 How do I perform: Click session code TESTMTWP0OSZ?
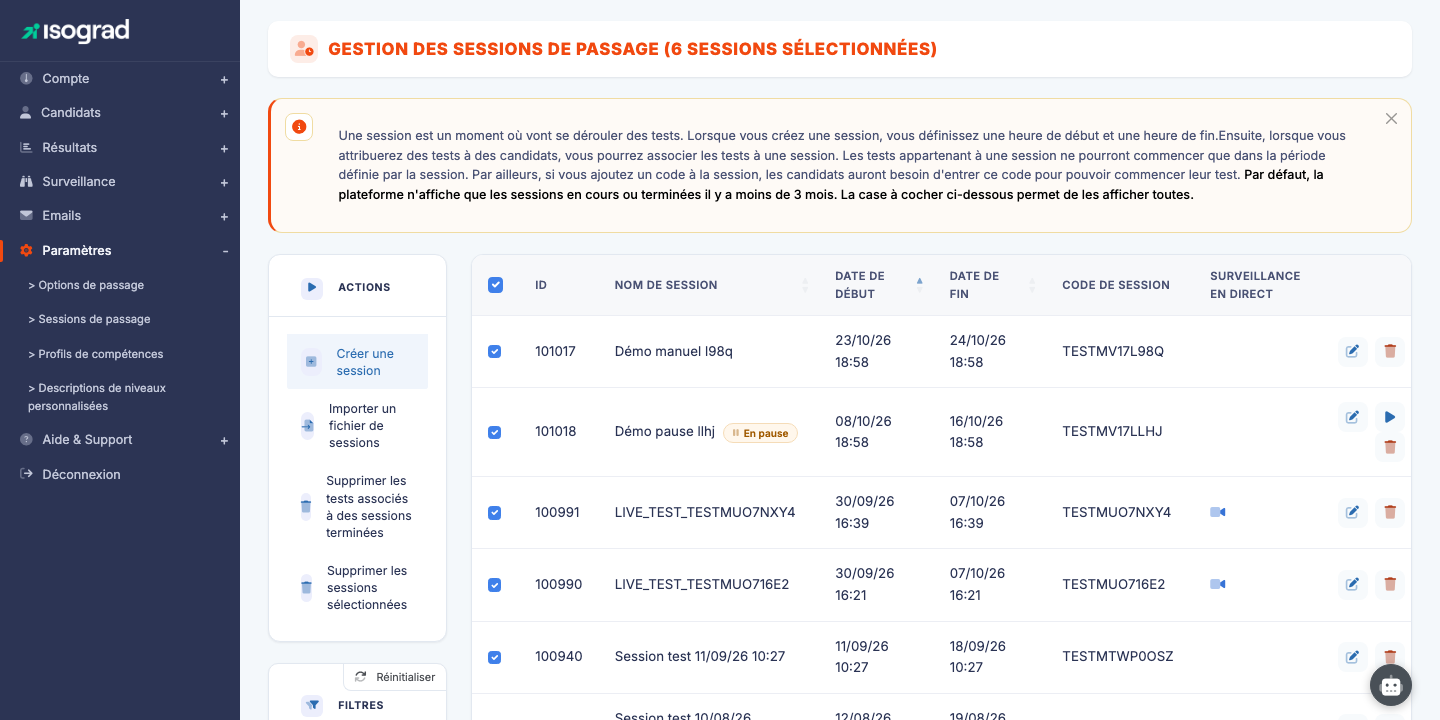pos(1118,657)
